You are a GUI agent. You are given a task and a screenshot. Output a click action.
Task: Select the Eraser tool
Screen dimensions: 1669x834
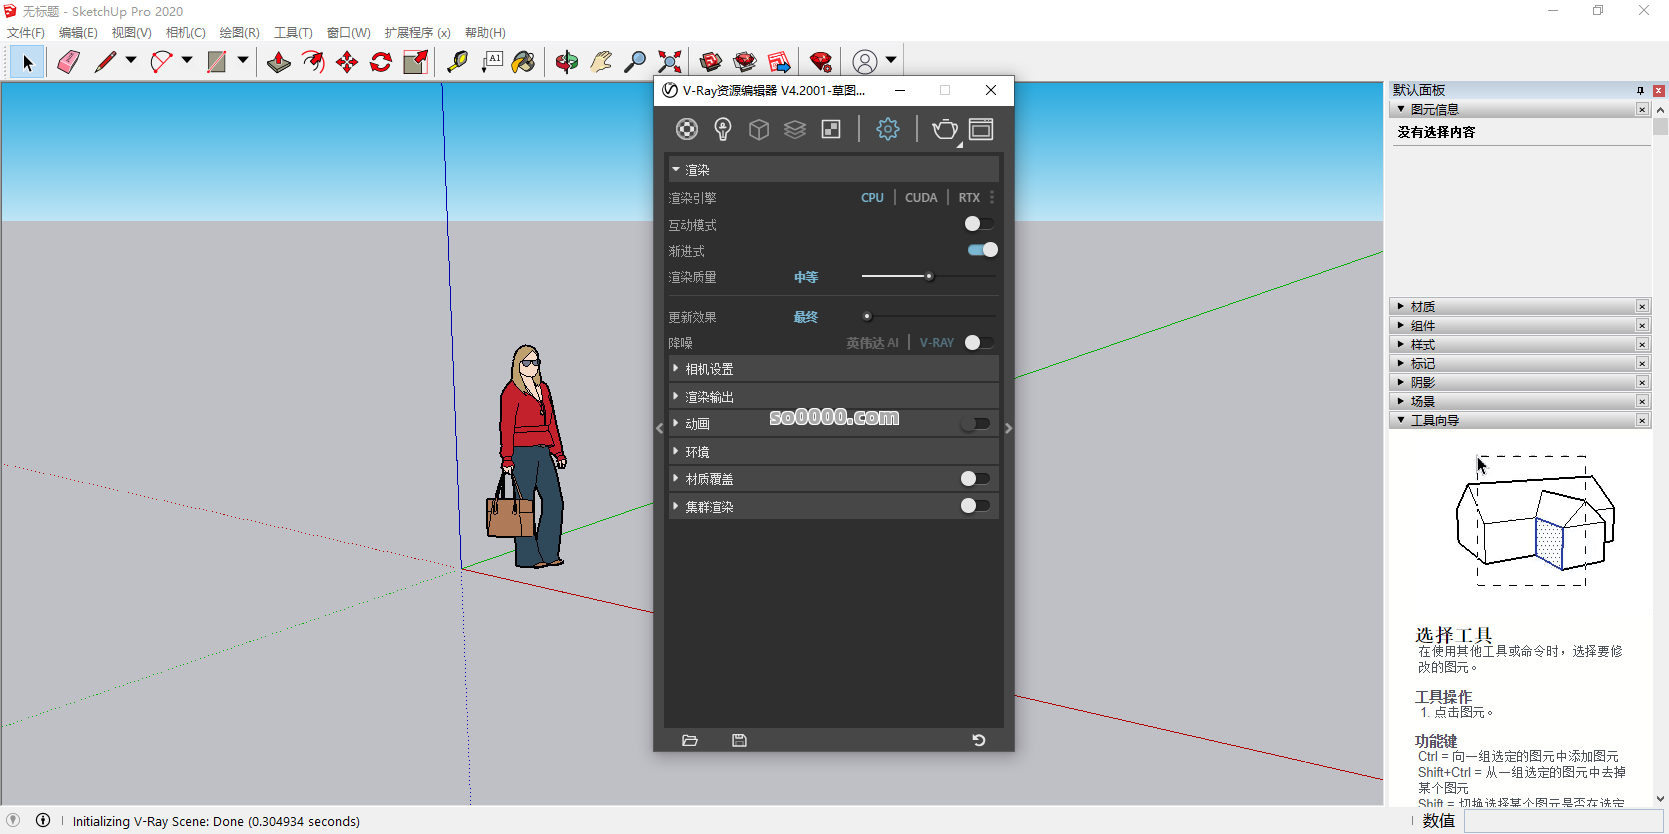(68, 62)
